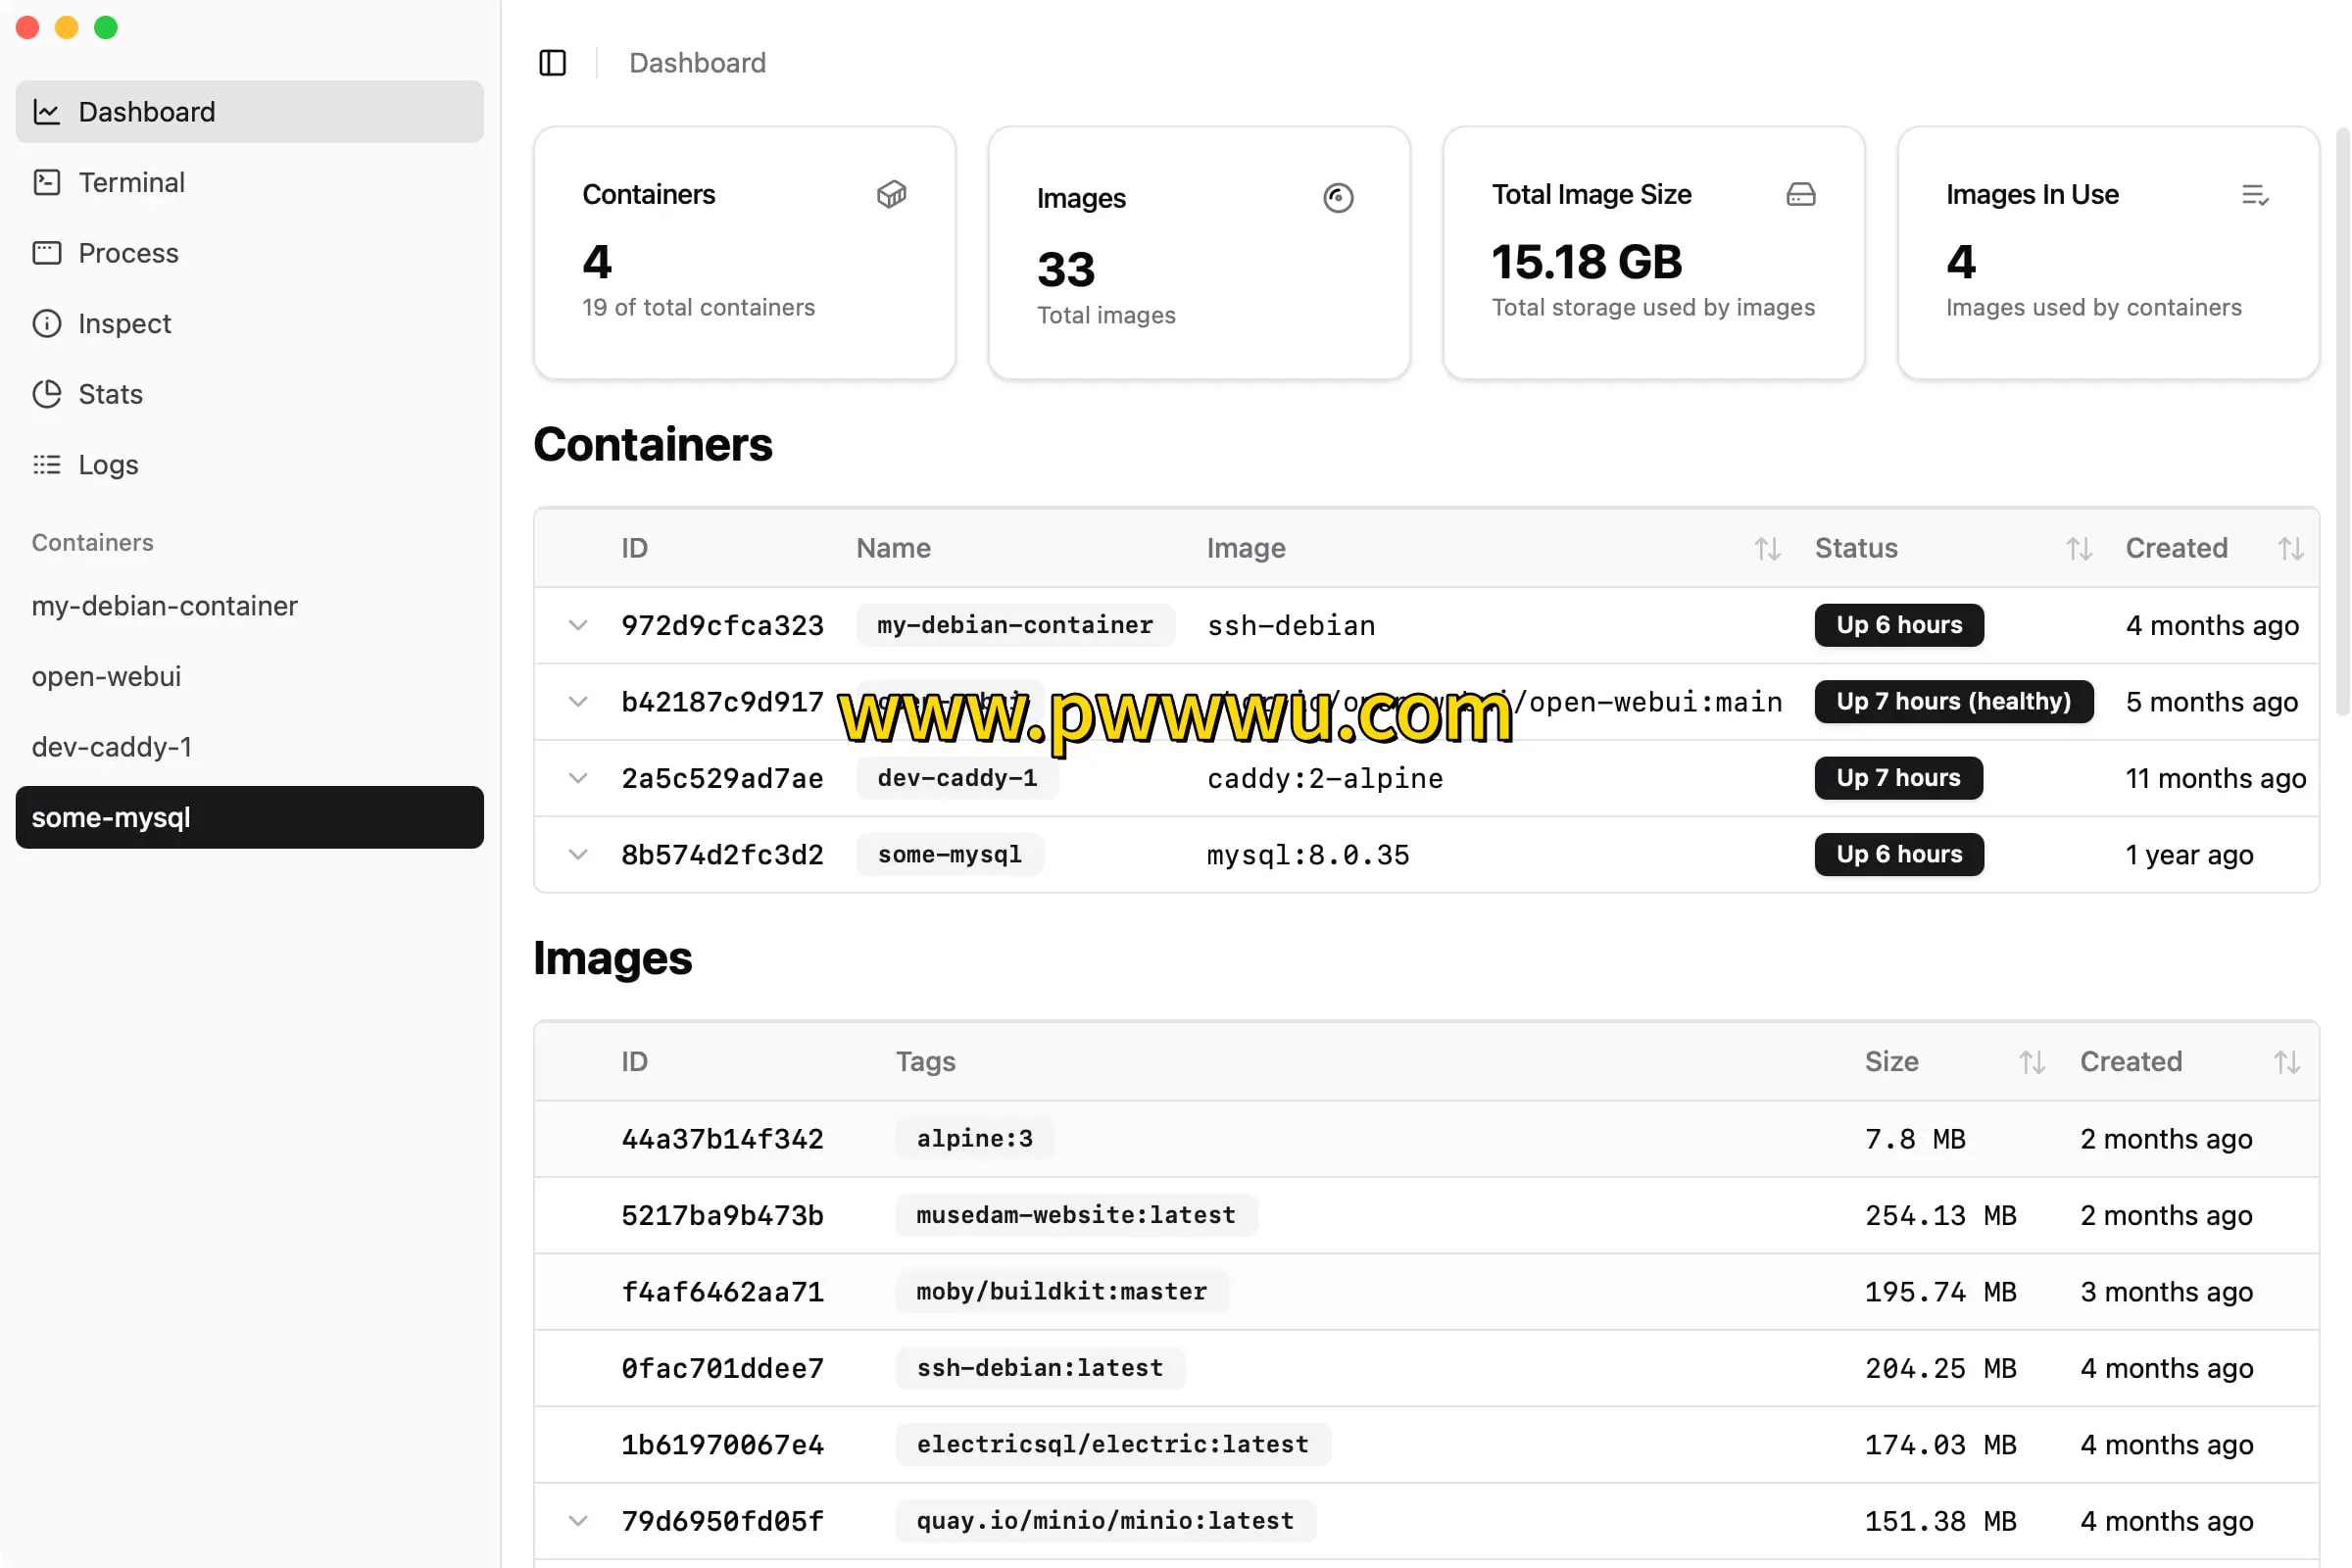Click the Logs list icon
The width and height of the screenshot is (2352, 1568).
(47, 465)
